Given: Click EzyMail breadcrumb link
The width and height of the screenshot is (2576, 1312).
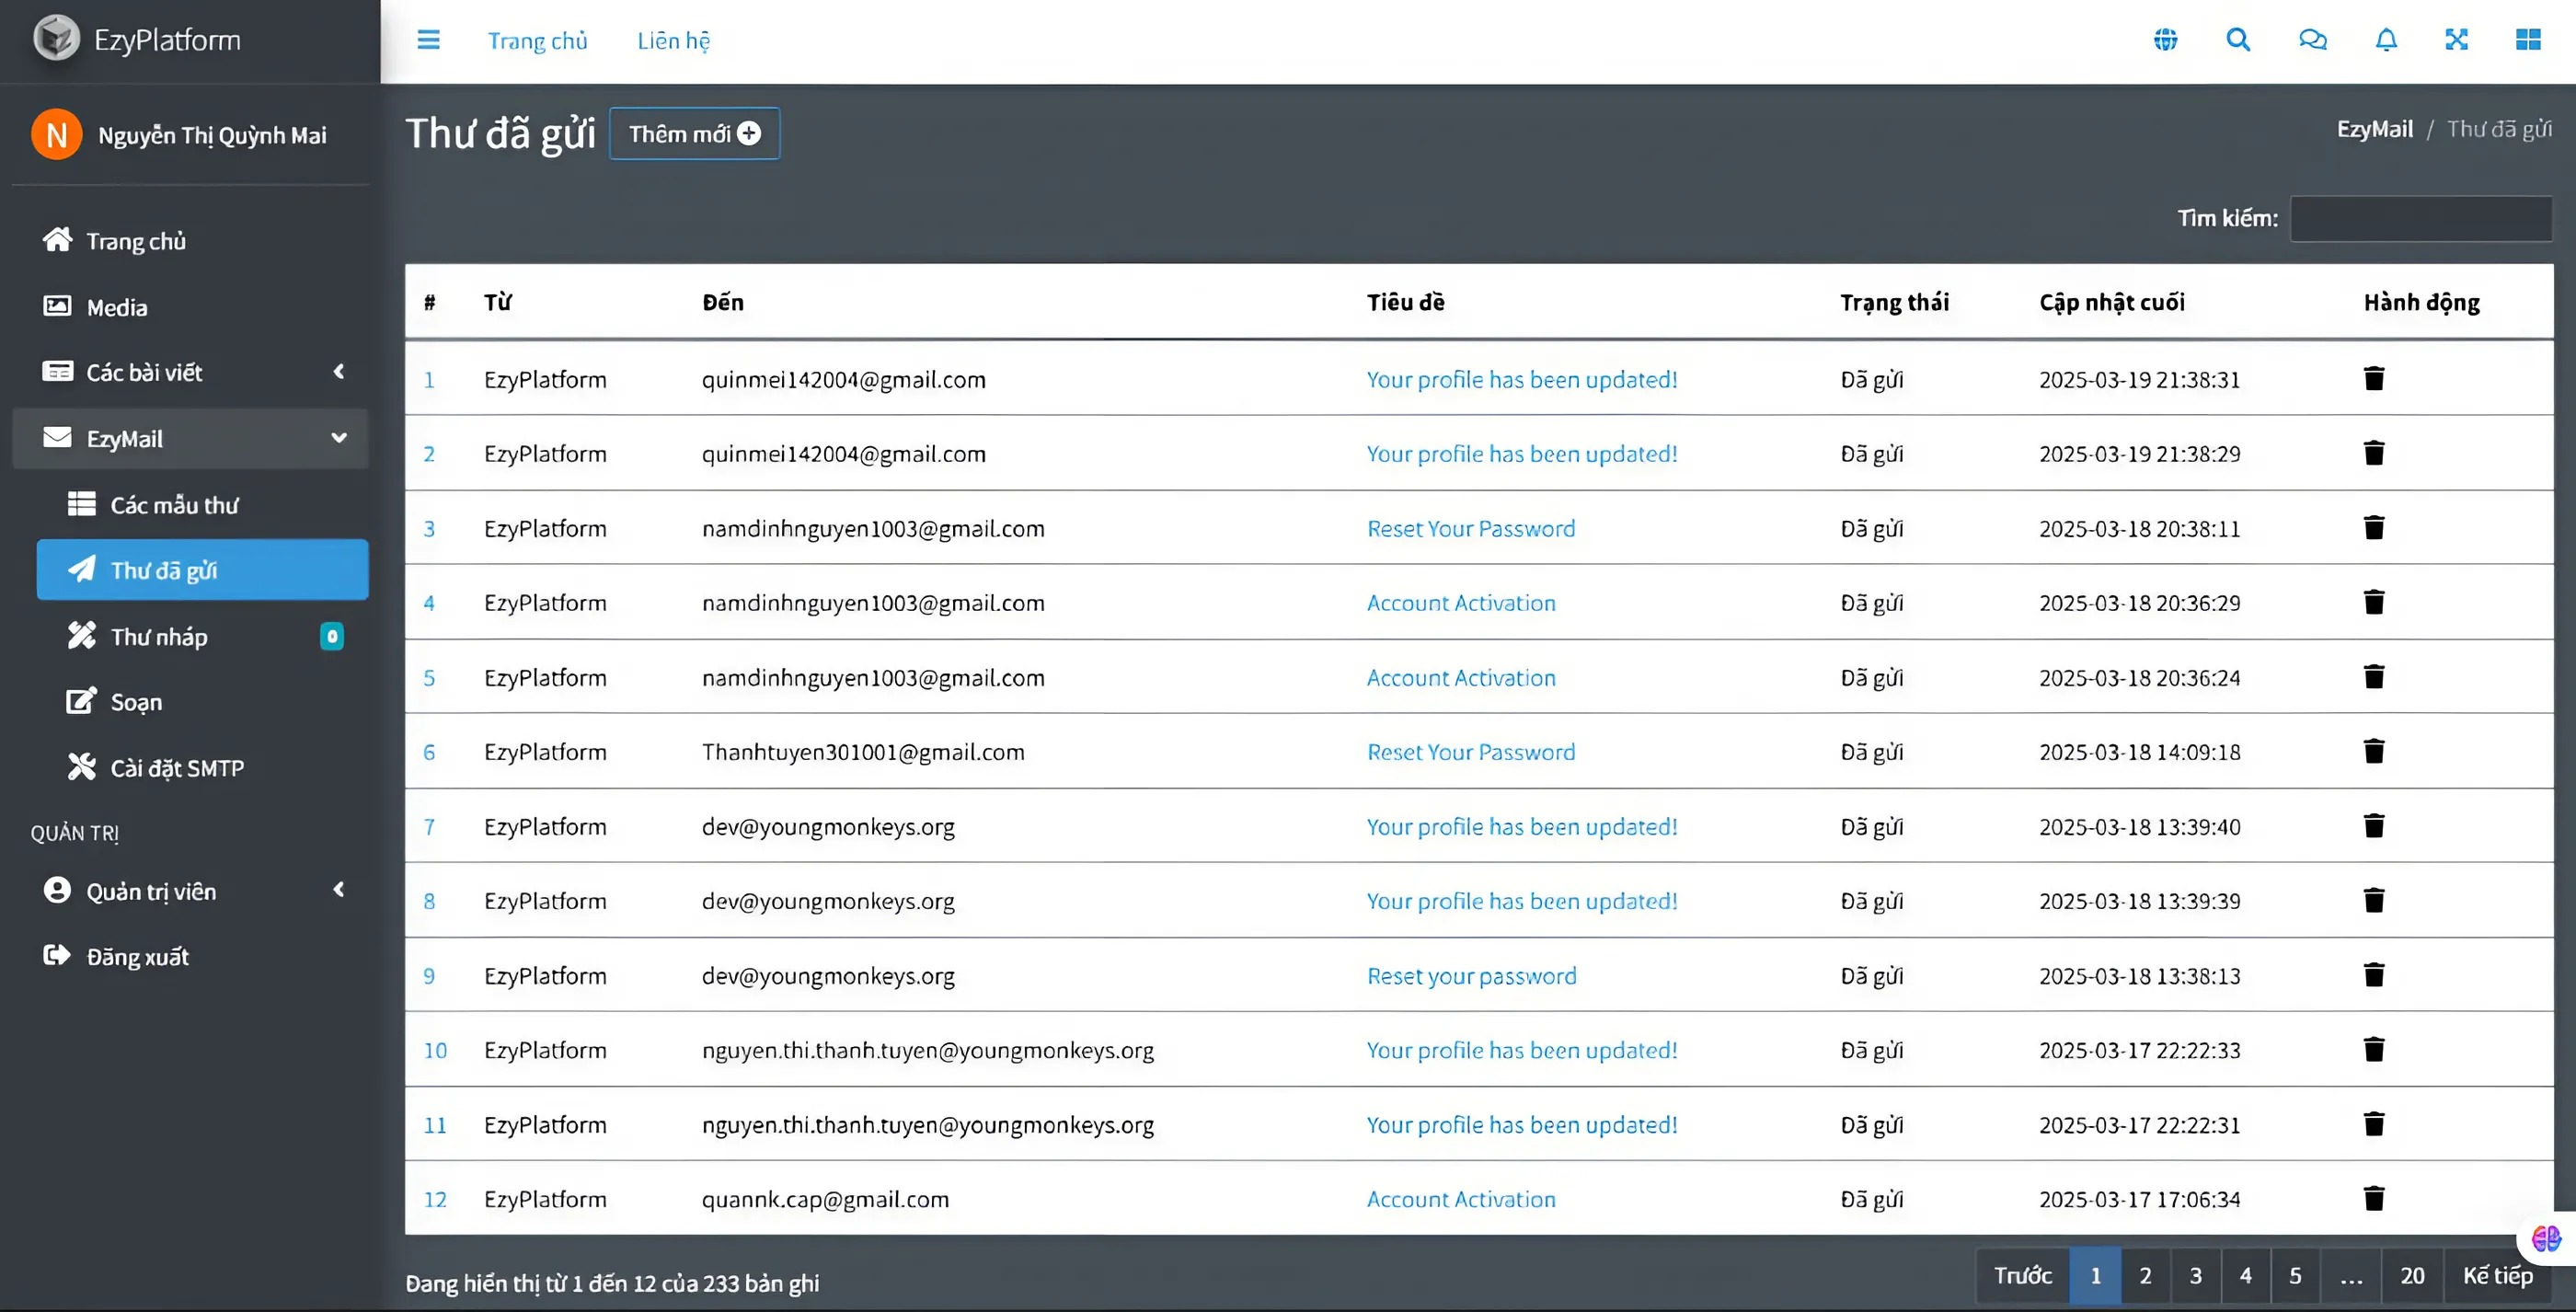Looking at the screenshot, I should tap(2375, 129).
